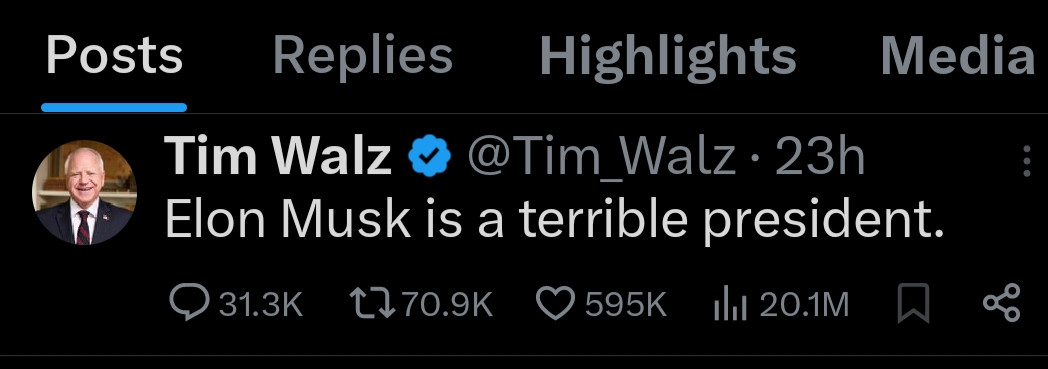1048x369 pixels.
Task: Open the three-dot more options menu
Action: point(1027,161)
